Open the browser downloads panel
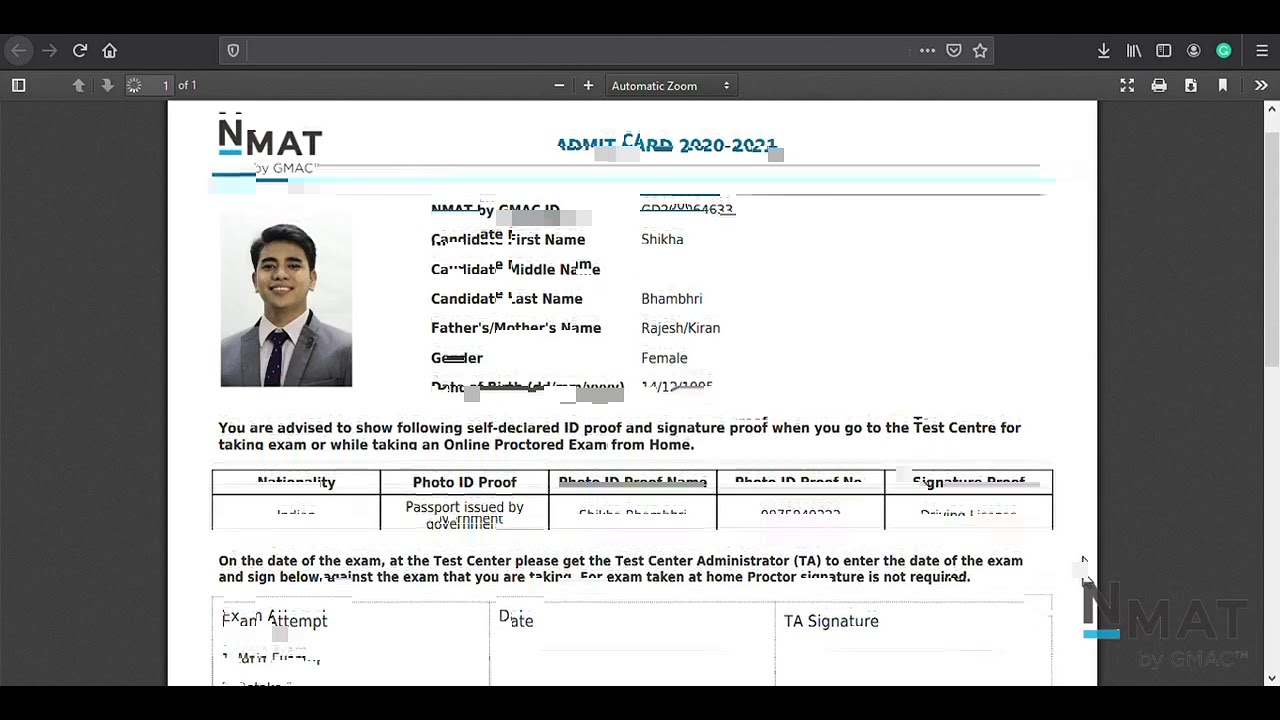 tap(1104, 50)
